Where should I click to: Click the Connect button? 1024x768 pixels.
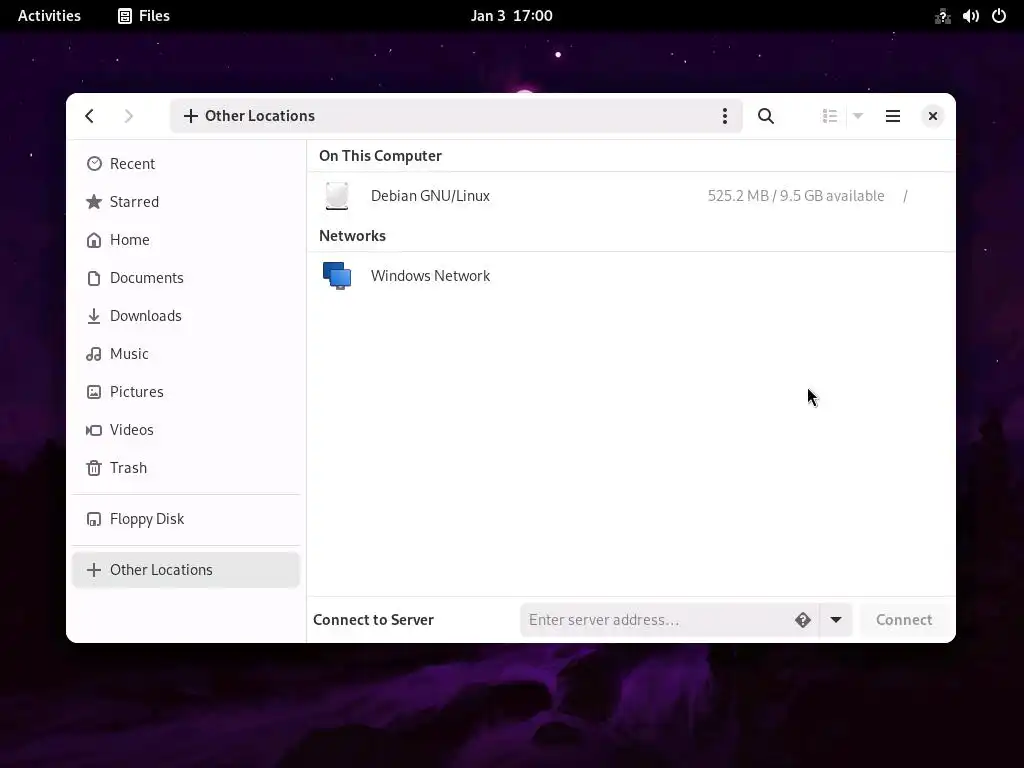point(904,620)
